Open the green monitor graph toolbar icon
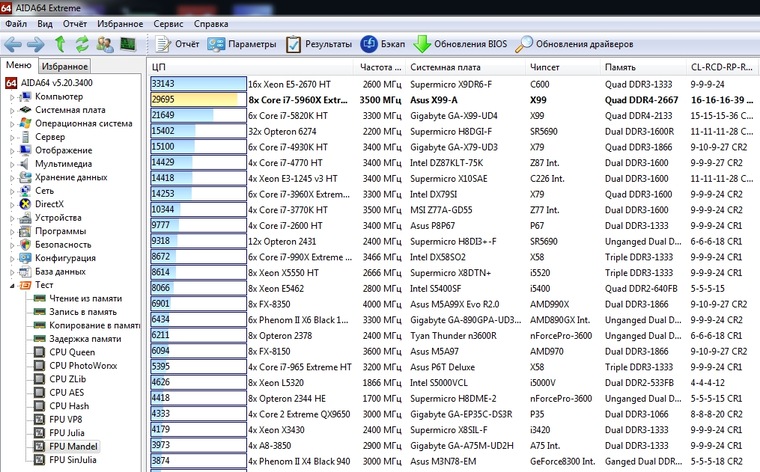Image resolution: width=760 pixels, height=472 pixels. point(128,44)
